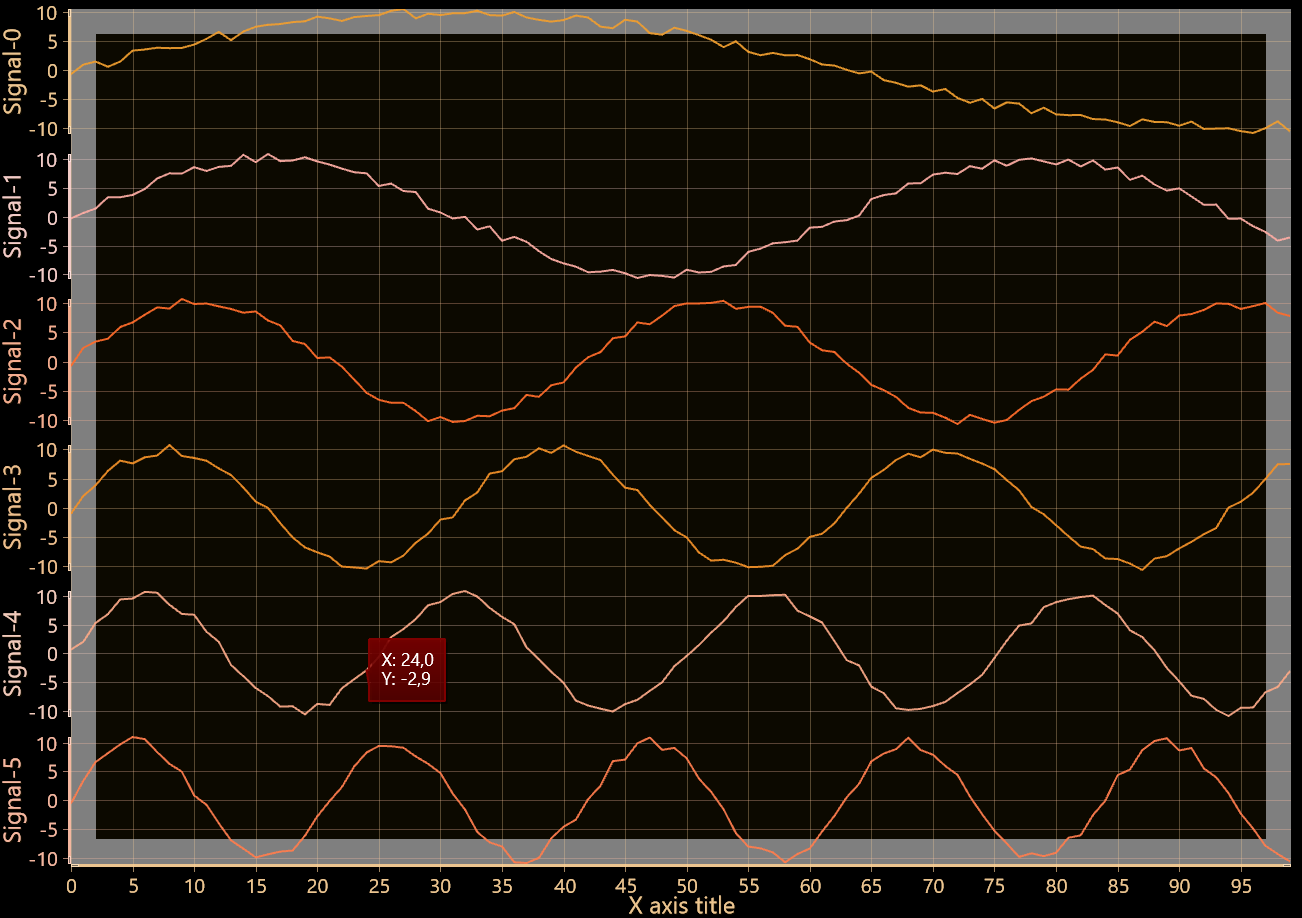Click X axis tick label 85

[x=1118, y=886]
